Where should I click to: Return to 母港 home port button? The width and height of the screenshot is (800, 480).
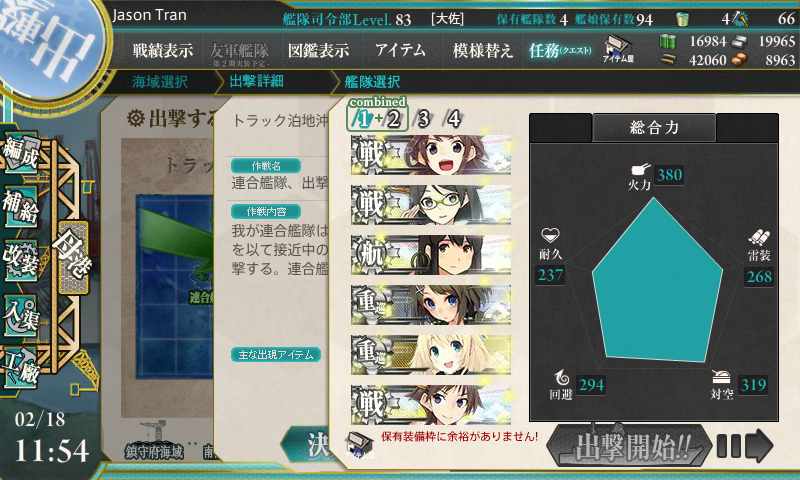pyautogui.click(x=72, y=257)
